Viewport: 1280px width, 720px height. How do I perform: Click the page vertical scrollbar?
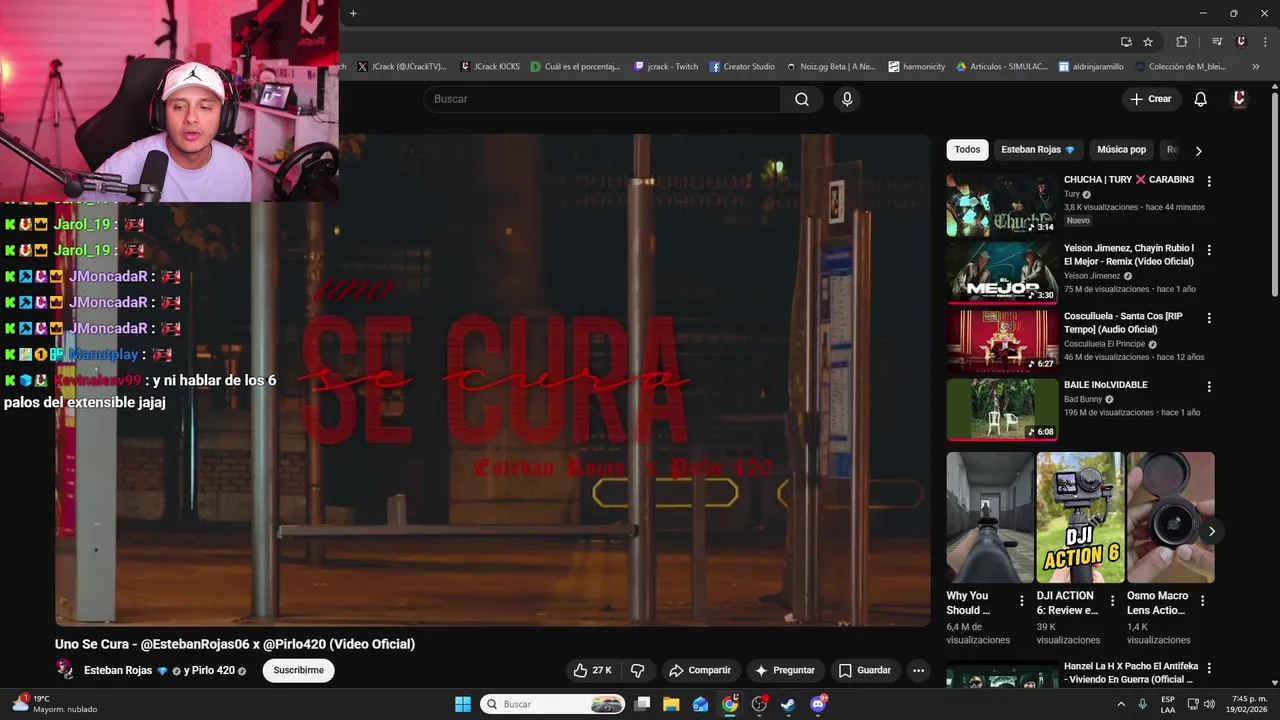tap(1274, 195)
